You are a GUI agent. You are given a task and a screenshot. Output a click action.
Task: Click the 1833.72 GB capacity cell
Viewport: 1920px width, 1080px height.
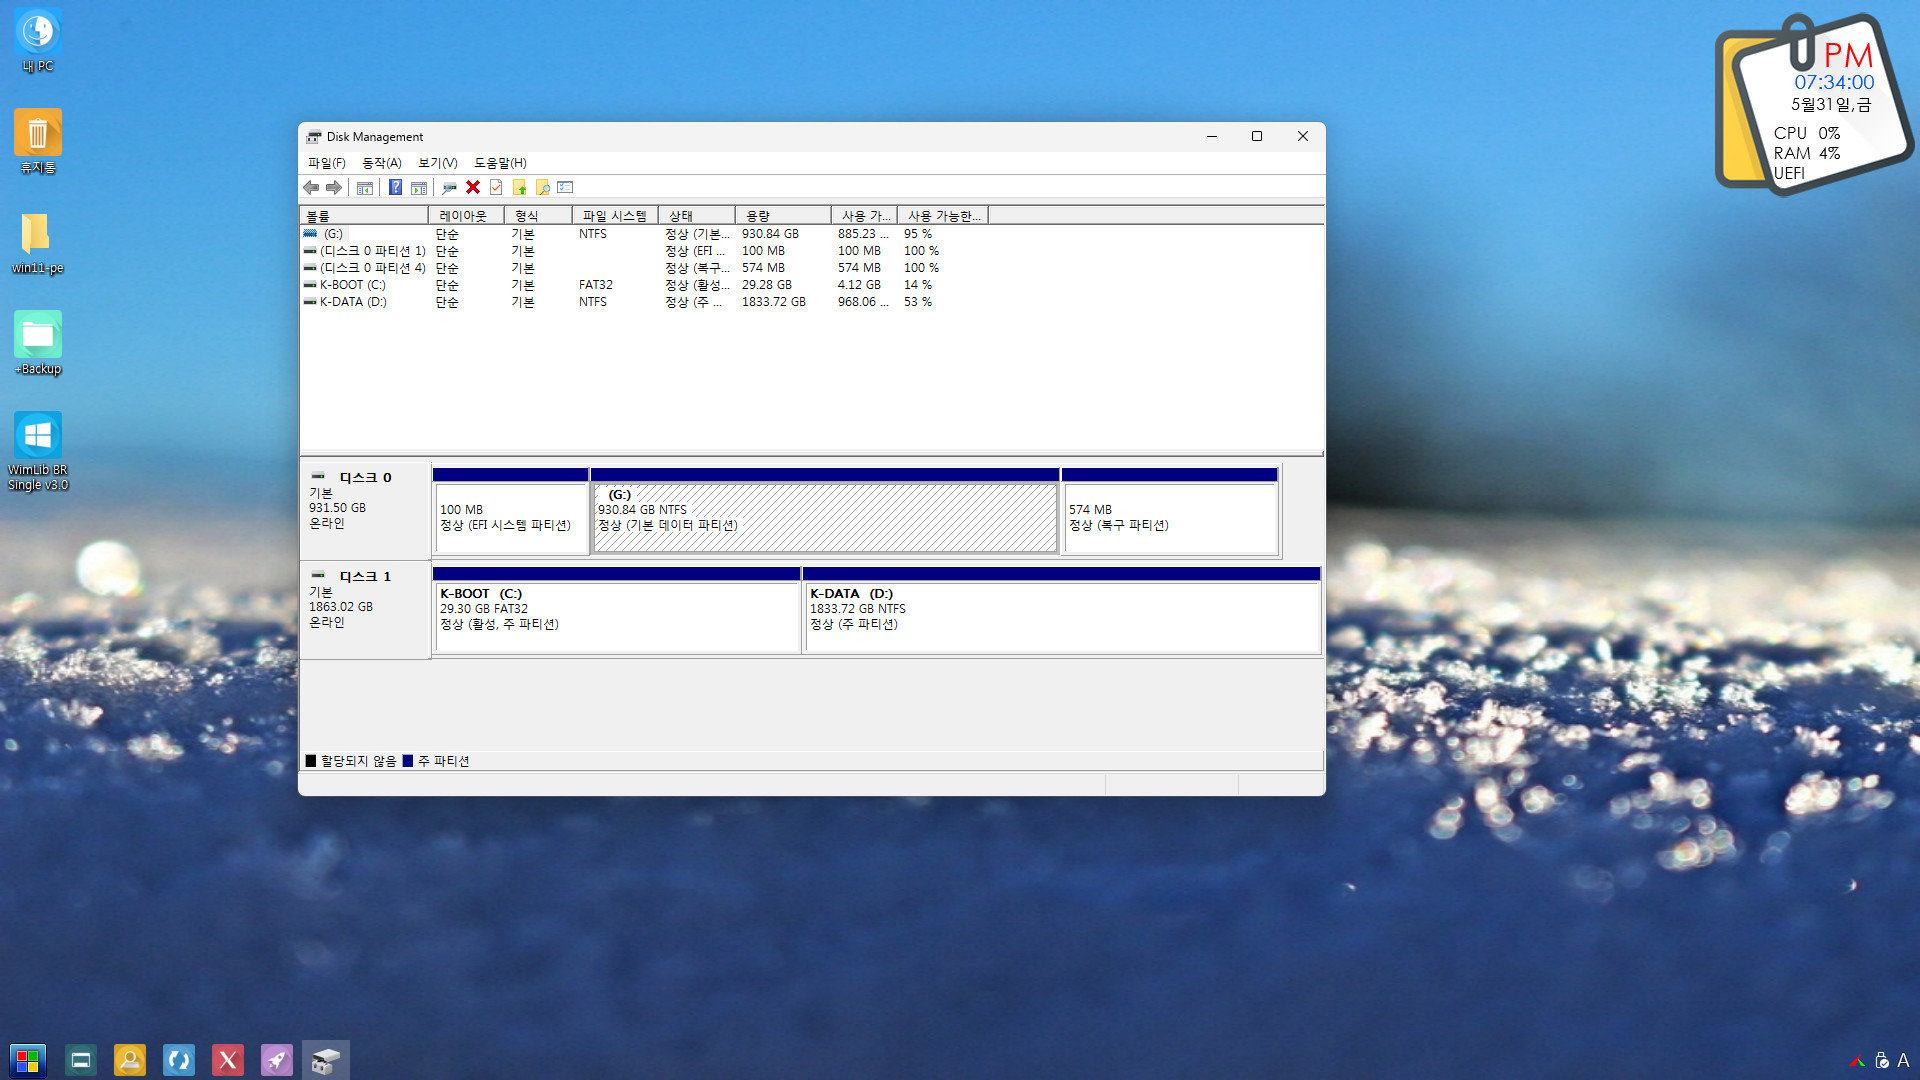[773, 302]
